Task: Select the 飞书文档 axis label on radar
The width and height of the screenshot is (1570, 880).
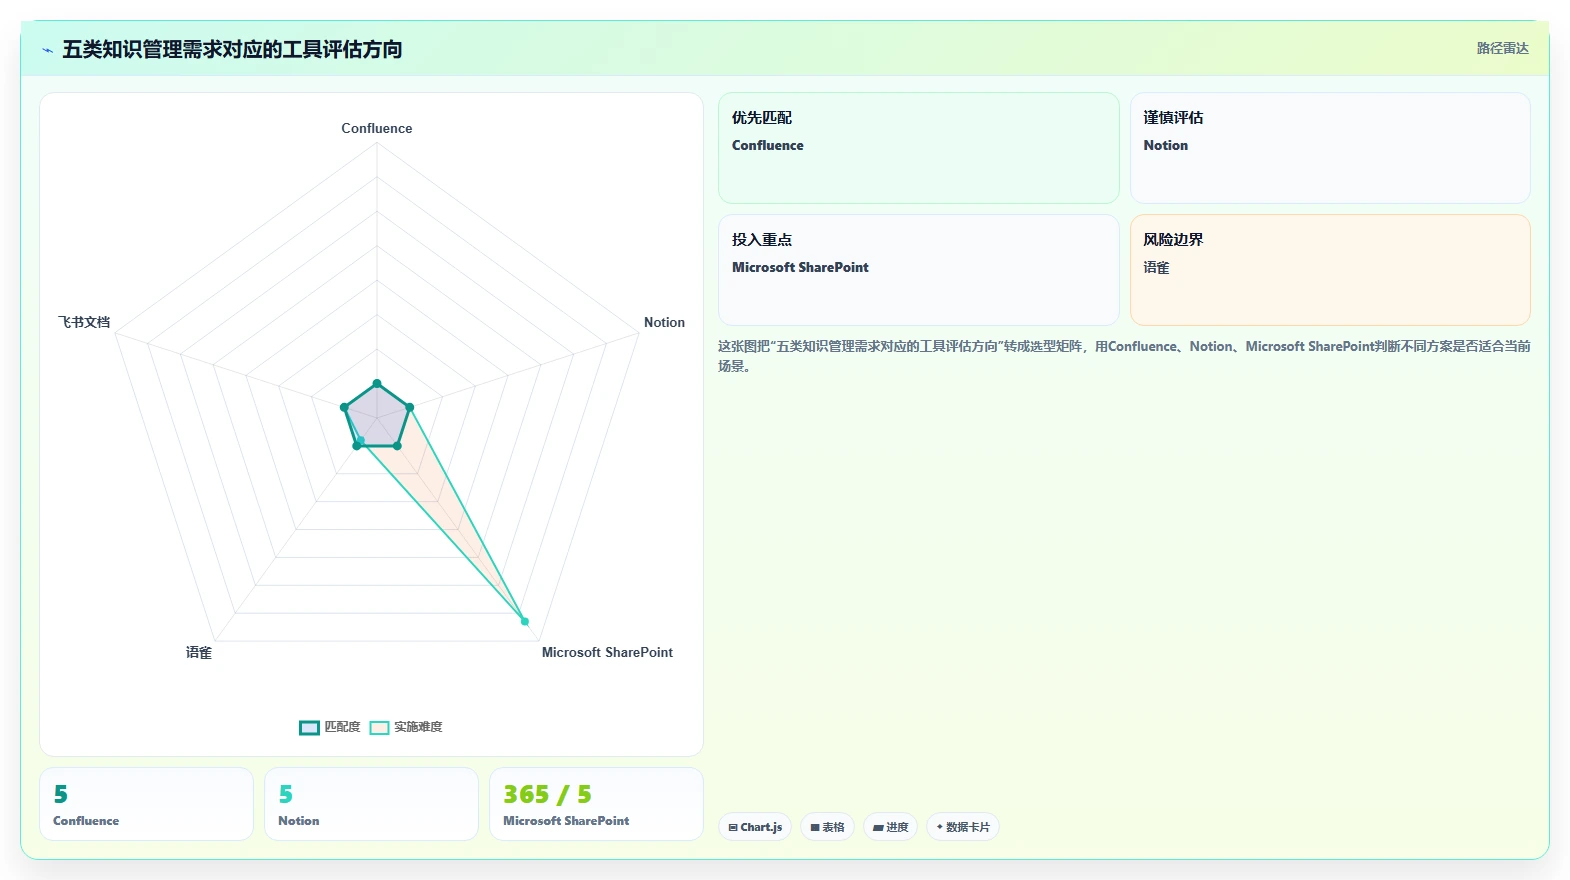Action: pyautogui.click(x=84, y=322)
